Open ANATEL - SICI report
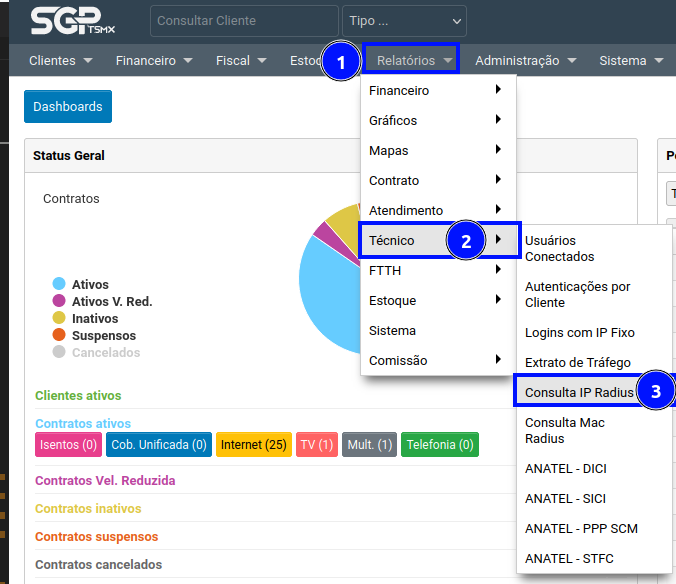 pyautogui.click(x=565, y=498)
